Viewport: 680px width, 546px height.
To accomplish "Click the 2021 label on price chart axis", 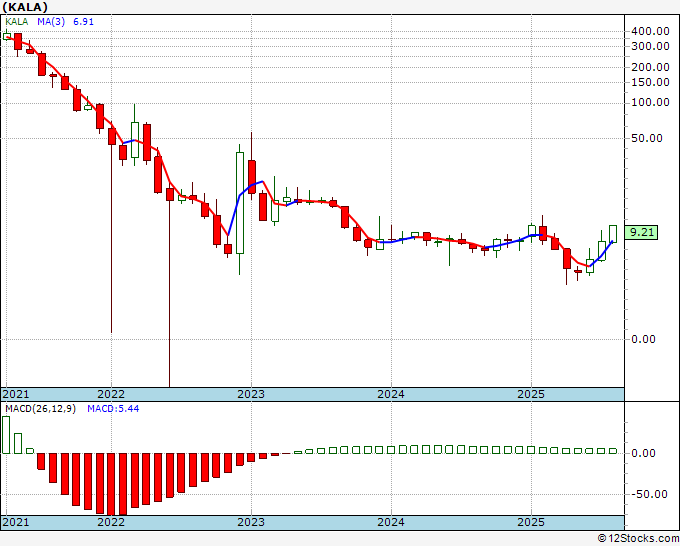I will (x=16, y=394).
